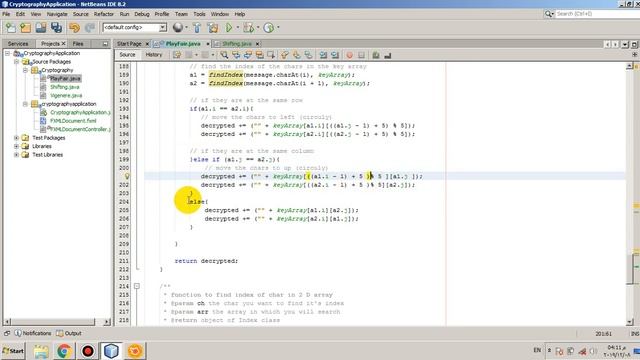Open the Debug menu
The image size is (640, 360).
coord(142,14)
